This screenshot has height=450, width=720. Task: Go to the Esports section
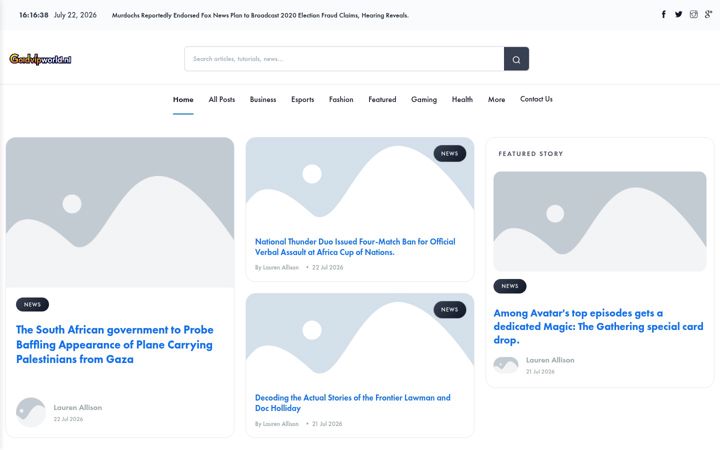[x=303, y=99]
